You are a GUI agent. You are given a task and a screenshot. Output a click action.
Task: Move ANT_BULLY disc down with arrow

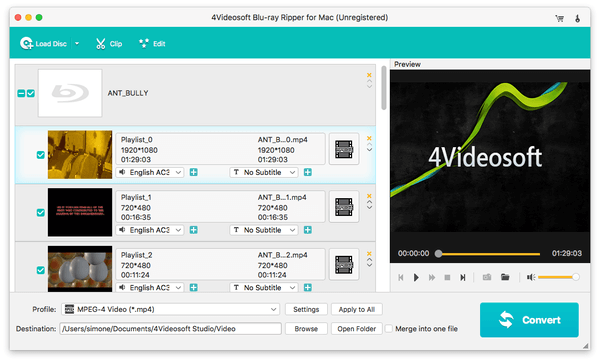click(369, 86)
